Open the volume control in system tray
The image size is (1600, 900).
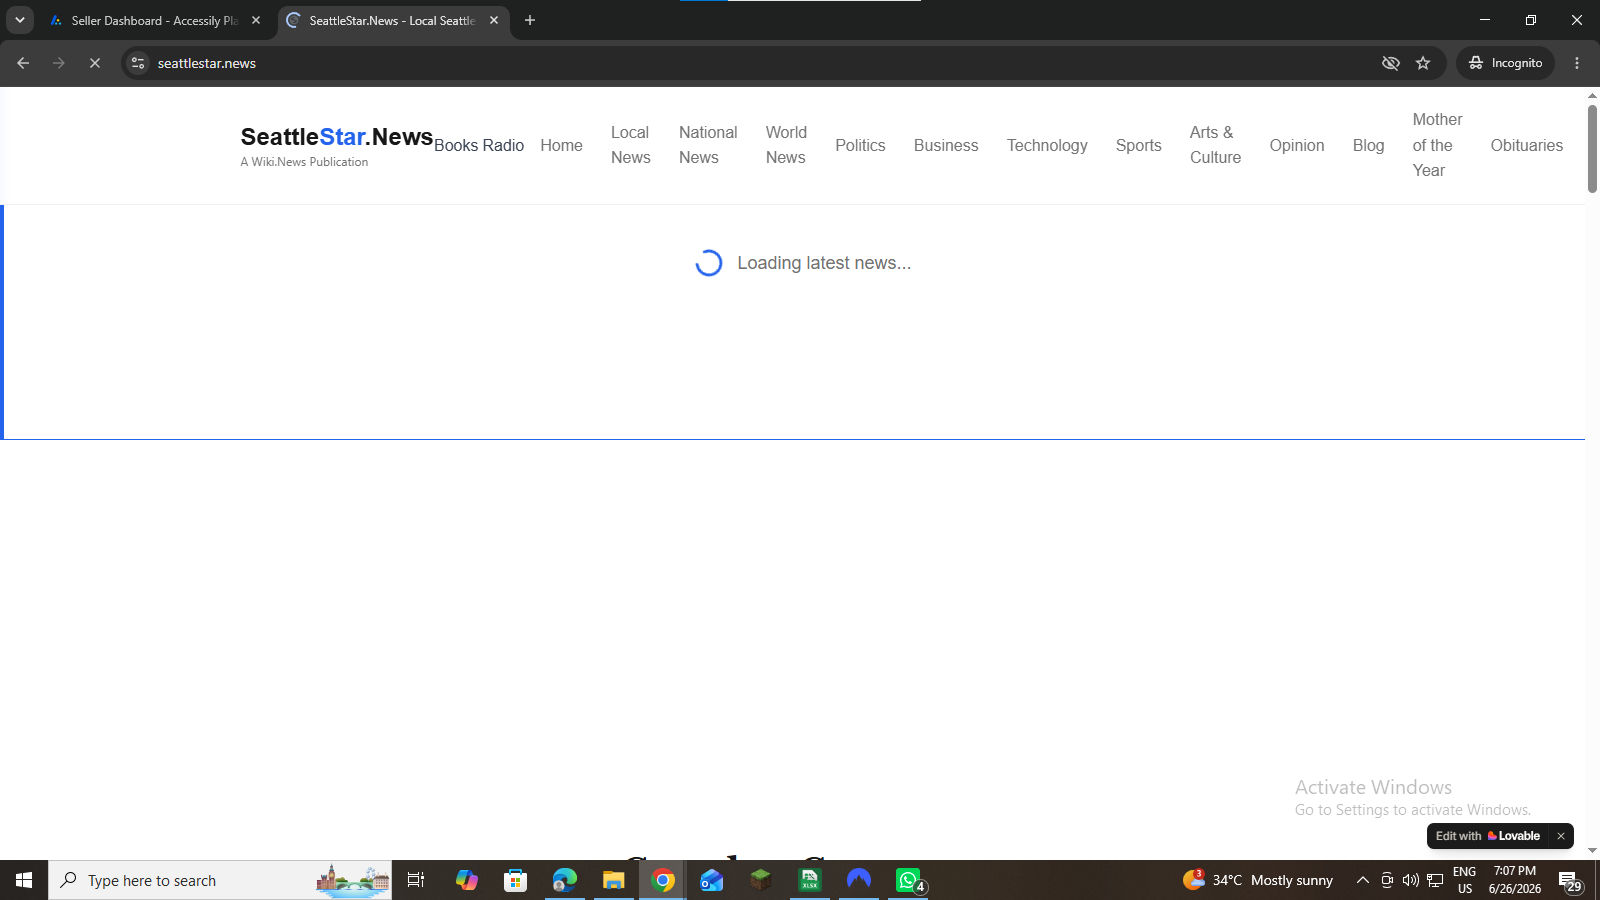[1410, 880]
